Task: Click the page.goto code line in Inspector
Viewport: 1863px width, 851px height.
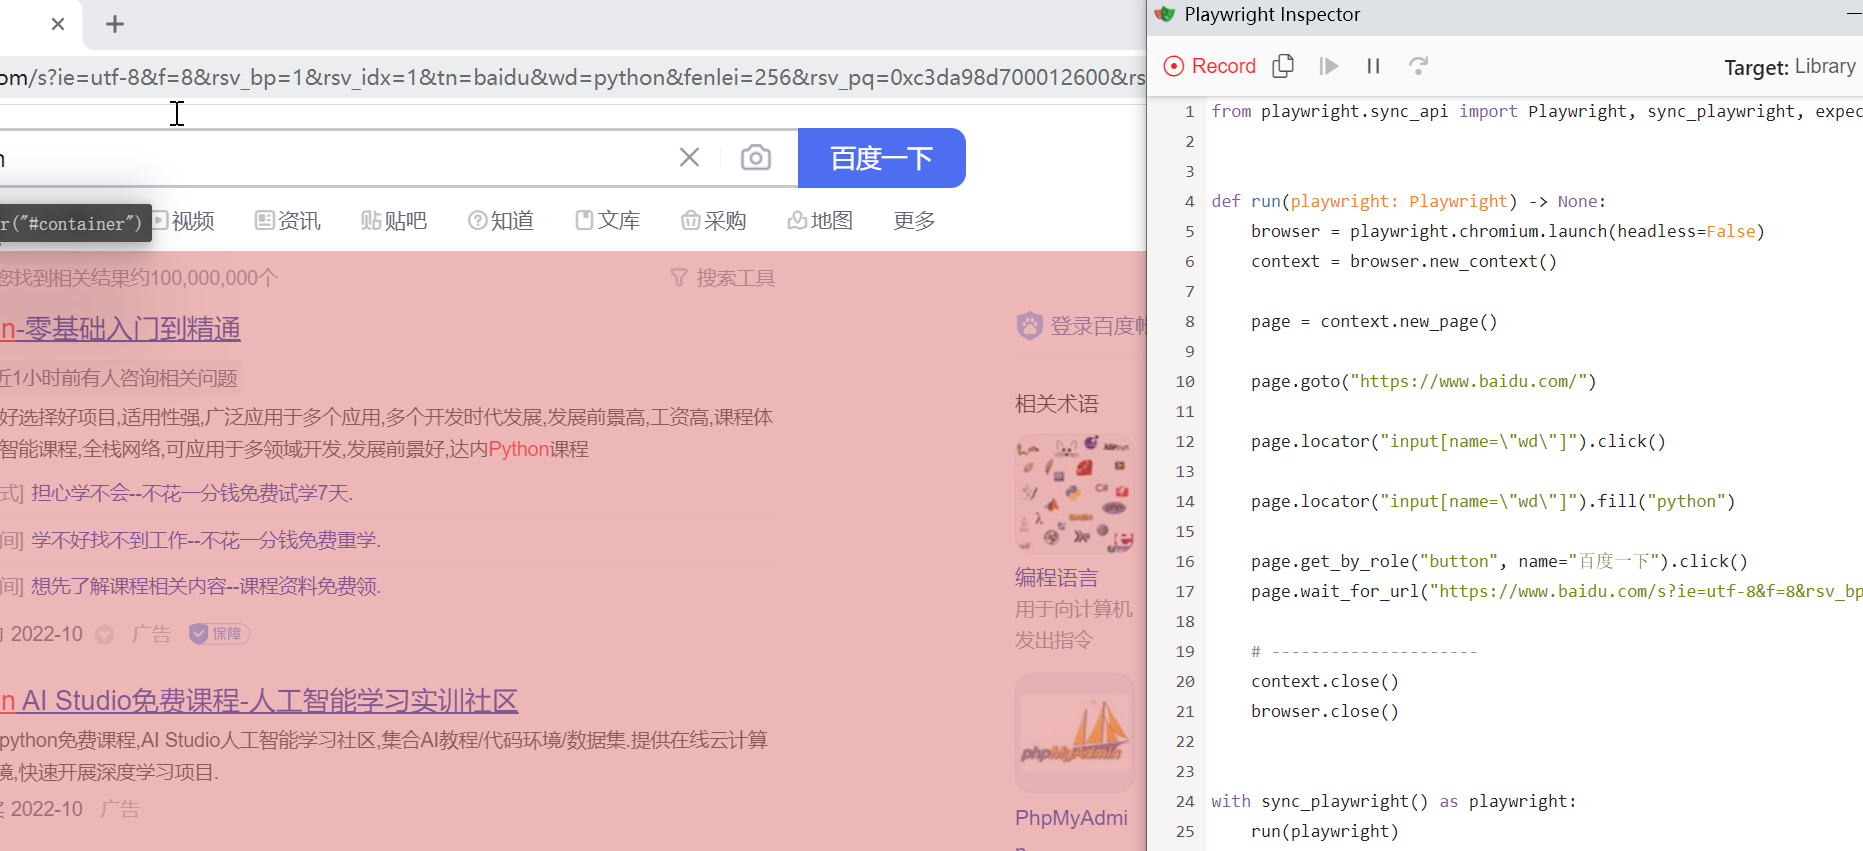Action: 1424,381
